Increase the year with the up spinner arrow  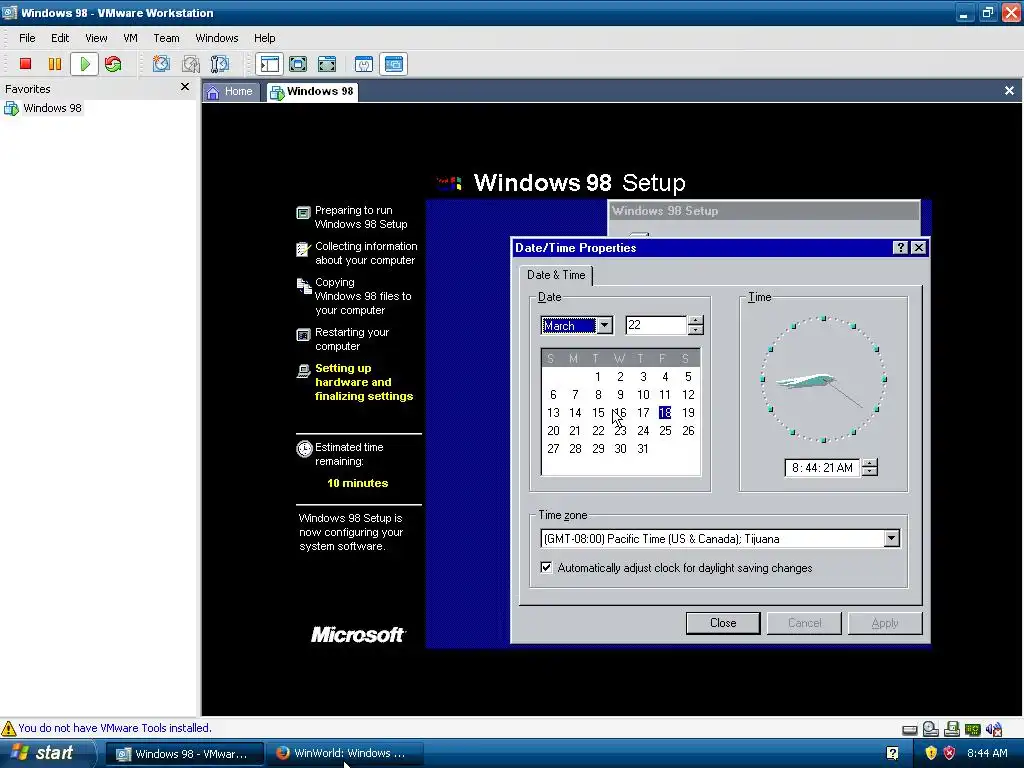pyautogui.click(x=696, y=321)
